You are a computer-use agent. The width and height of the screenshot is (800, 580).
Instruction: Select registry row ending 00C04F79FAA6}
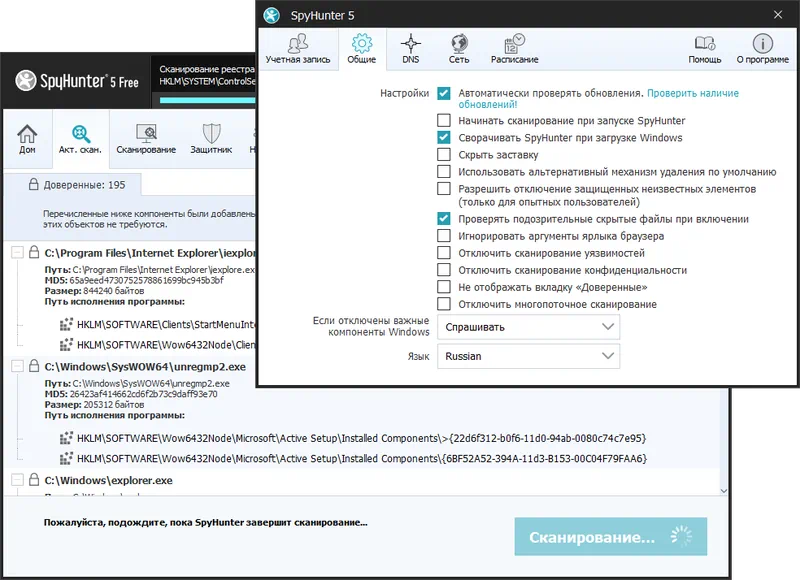(362, 459)
